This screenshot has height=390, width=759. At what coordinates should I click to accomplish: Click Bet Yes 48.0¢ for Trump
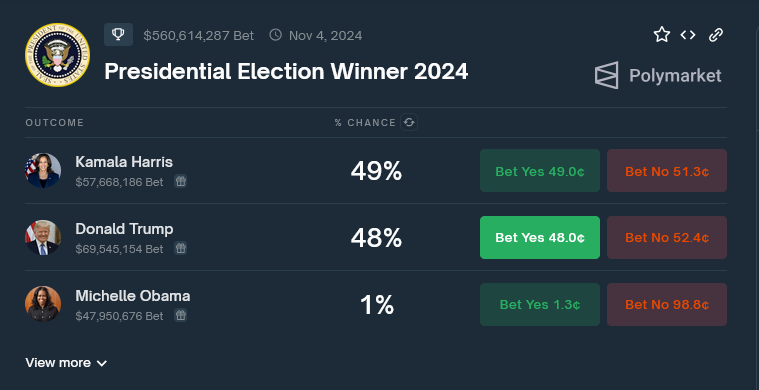[x=540, y=238]
